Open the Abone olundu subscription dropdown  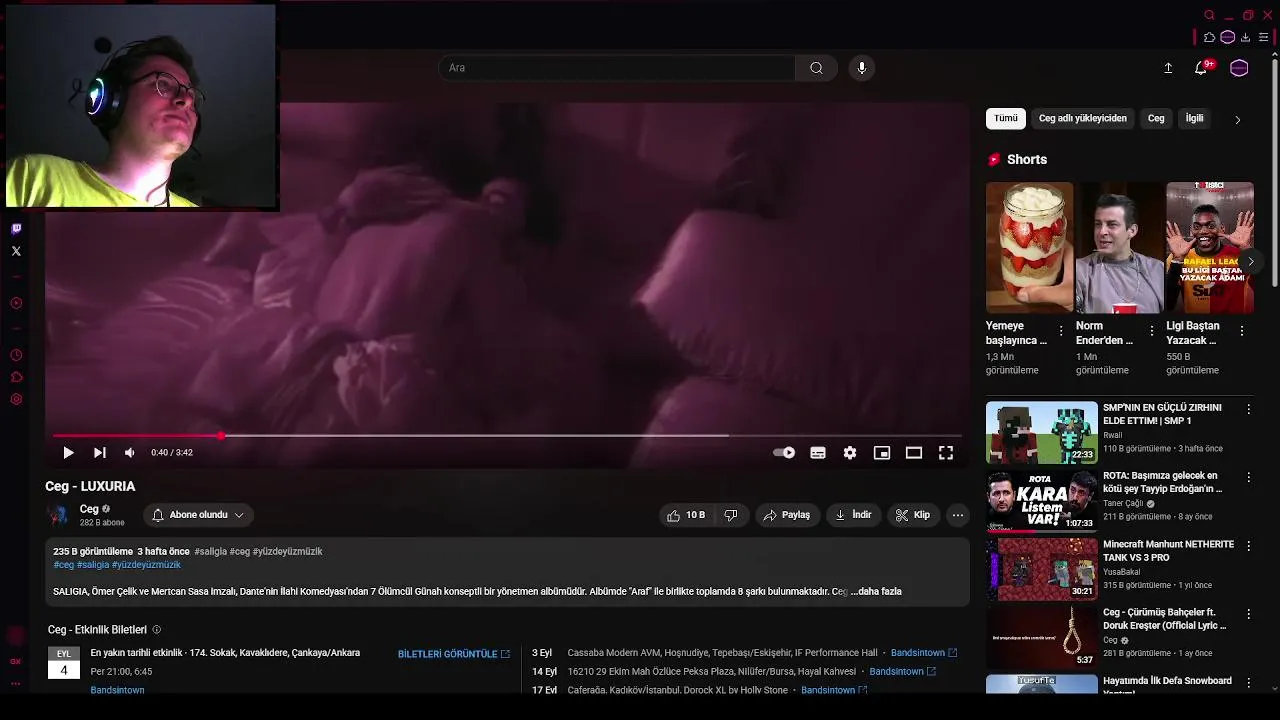click(x=198, y=515)
